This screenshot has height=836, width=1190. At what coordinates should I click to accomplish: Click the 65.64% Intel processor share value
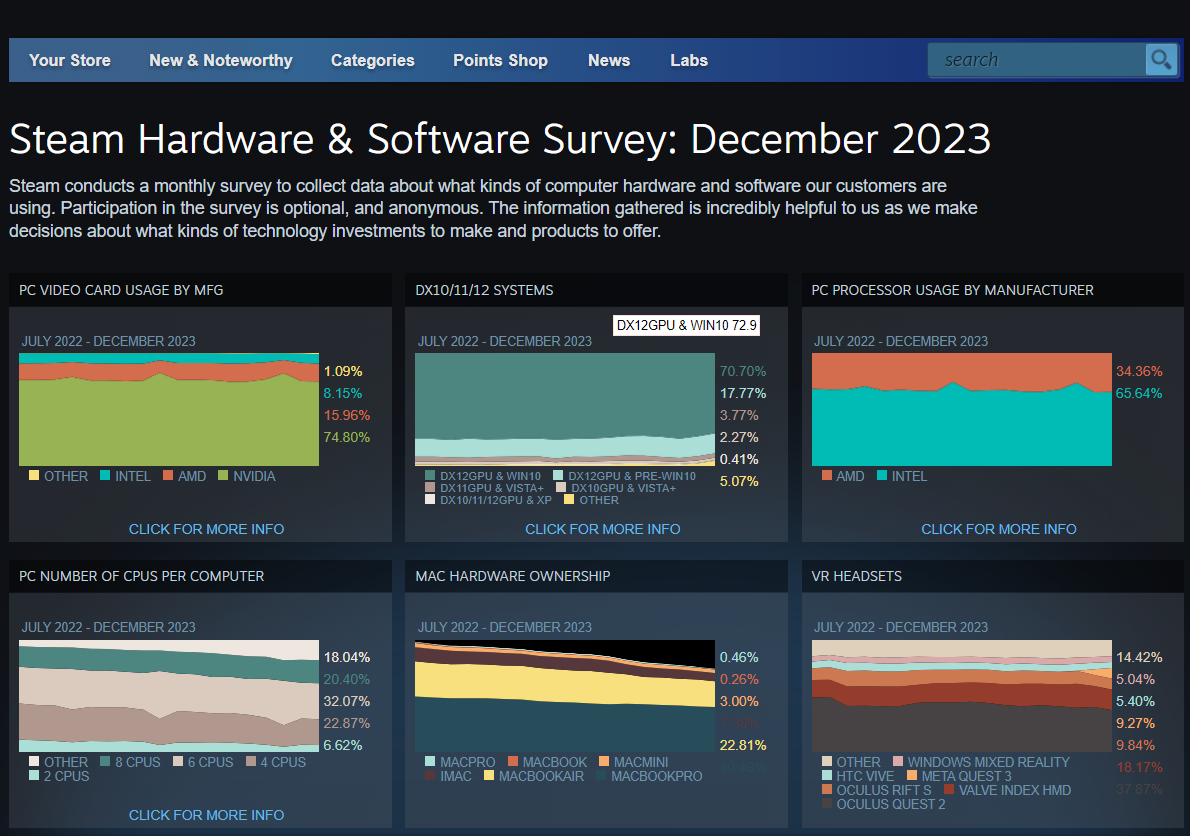(1139, 393)
